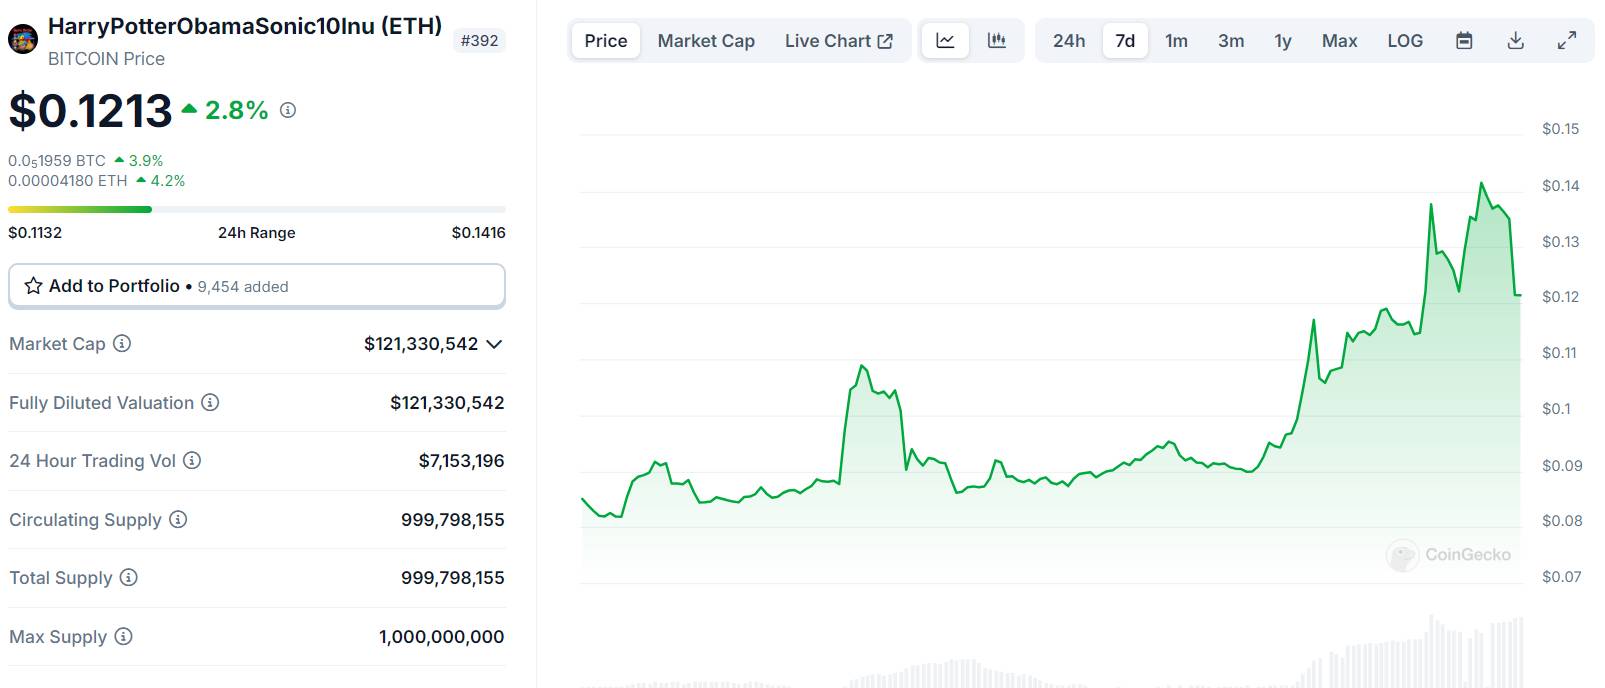The height and width of the screenshot is (688, 1605).
Task: Open the Live Chart external link
Action: coord(839,41)
